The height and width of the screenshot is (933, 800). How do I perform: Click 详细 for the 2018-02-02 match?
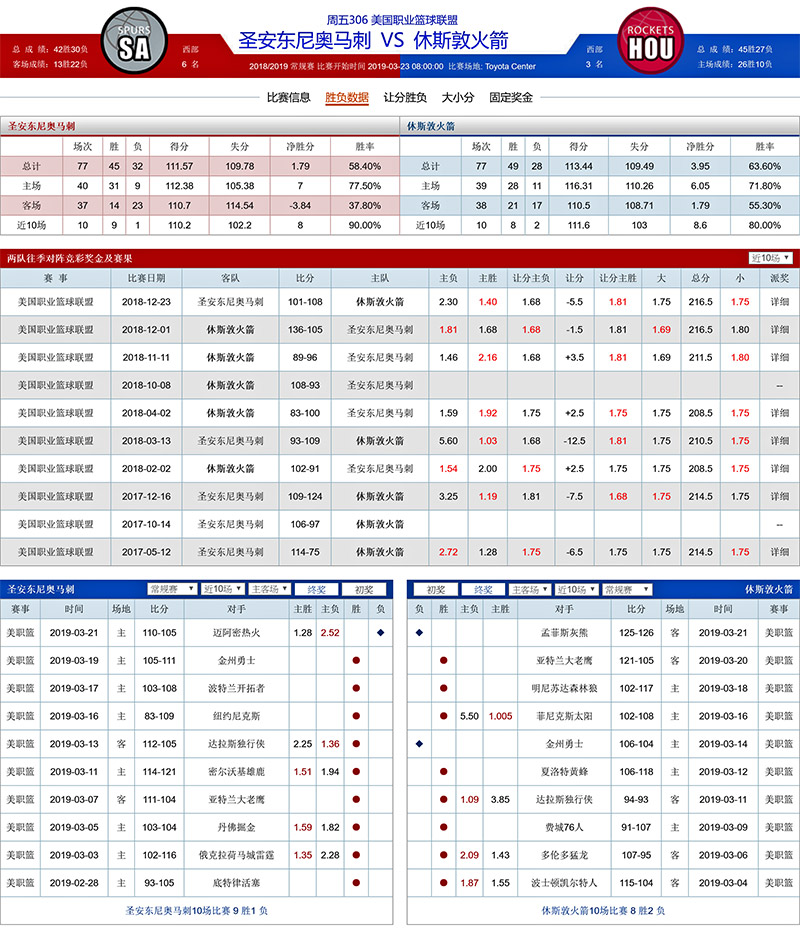780,469
